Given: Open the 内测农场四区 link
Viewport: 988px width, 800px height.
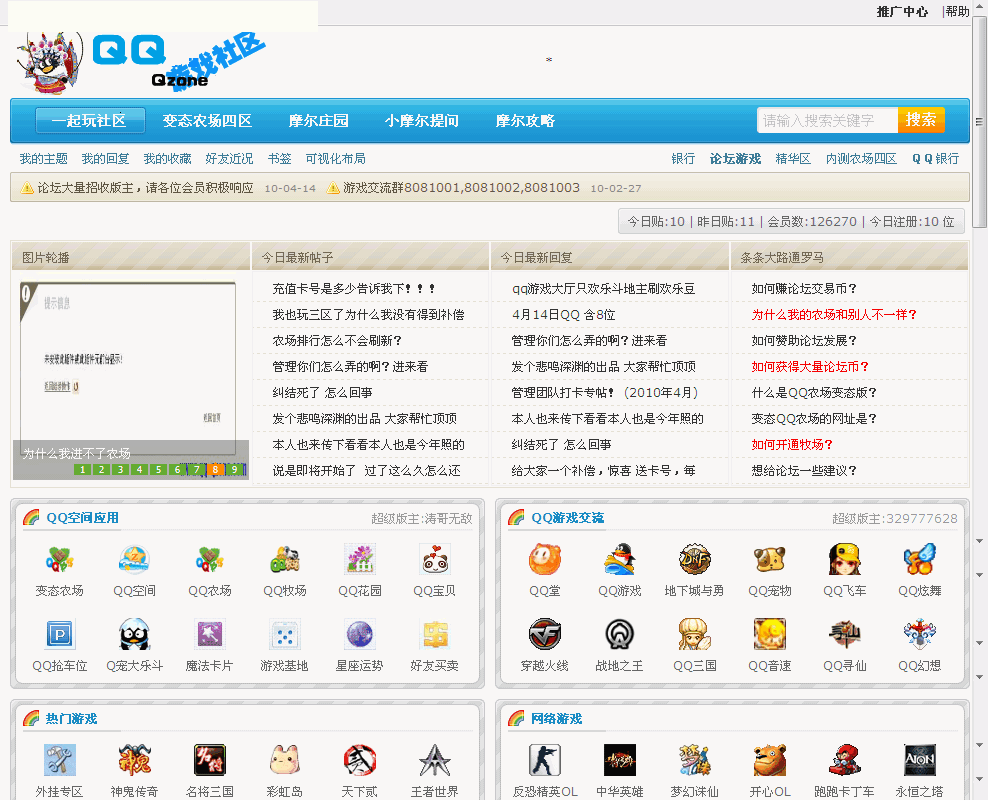Looking at the screenshot, I should click(x=861, y=159).
